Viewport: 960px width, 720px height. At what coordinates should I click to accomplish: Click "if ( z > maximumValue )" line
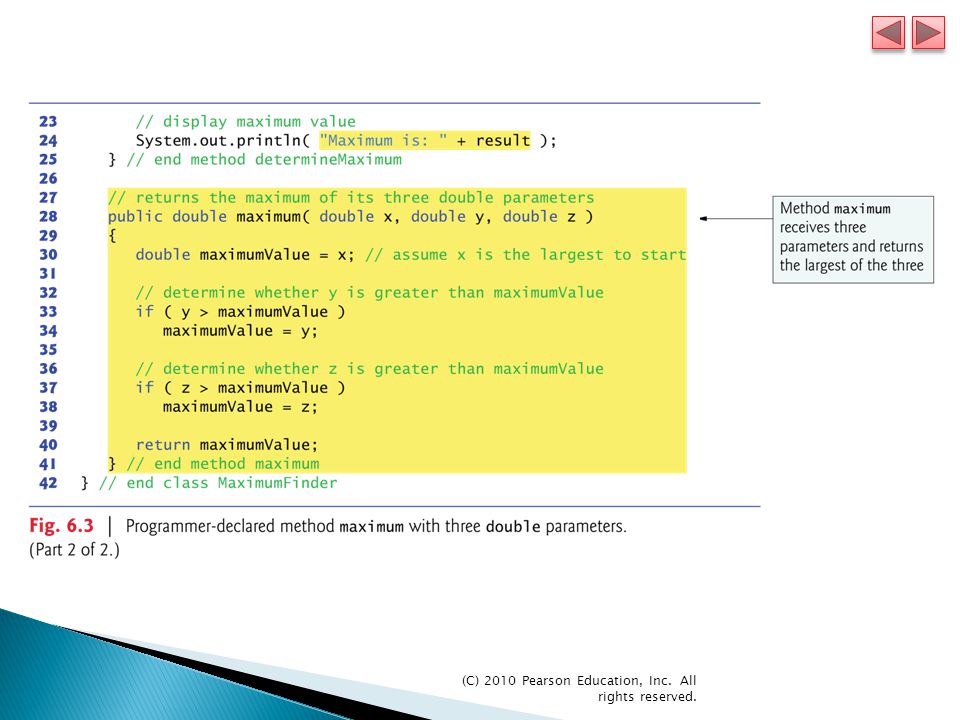[240, 388]
